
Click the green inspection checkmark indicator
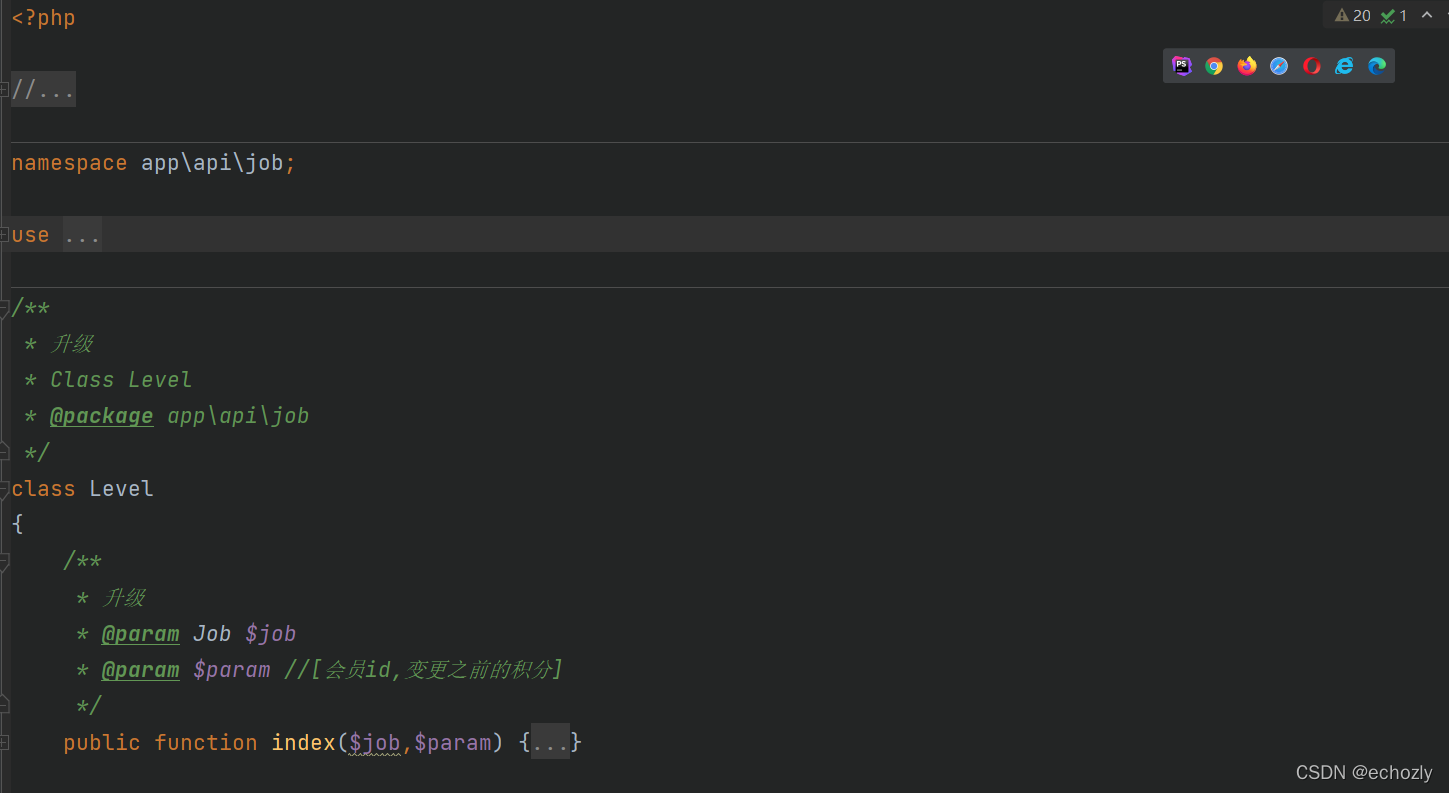(x=1392, y=15)
